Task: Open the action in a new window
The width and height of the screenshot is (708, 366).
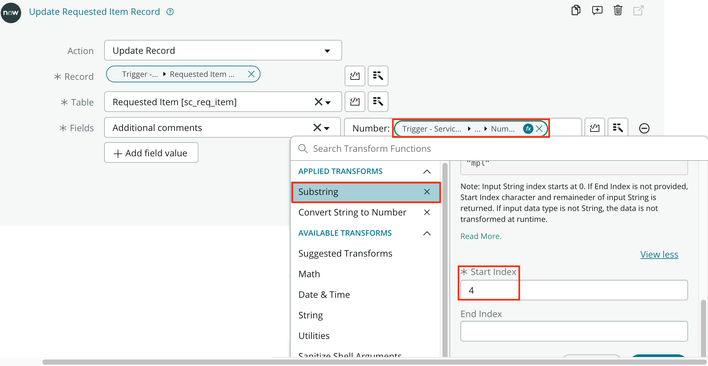Action: [638, 10]
